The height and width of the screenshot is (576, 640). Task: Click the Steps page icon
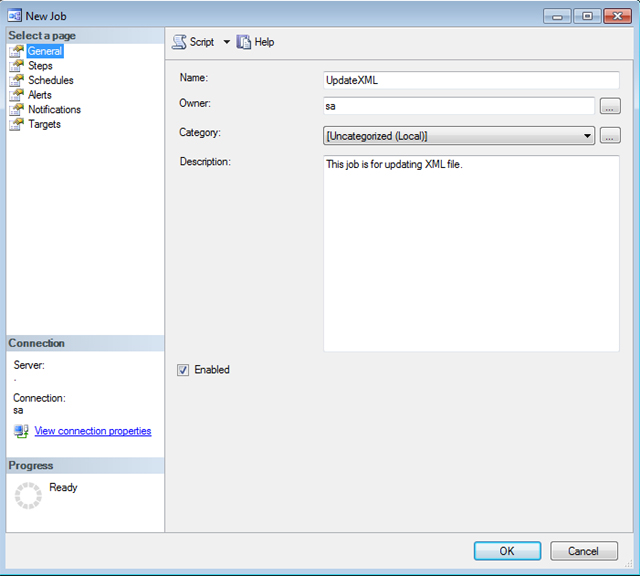(x=16, y=66)
